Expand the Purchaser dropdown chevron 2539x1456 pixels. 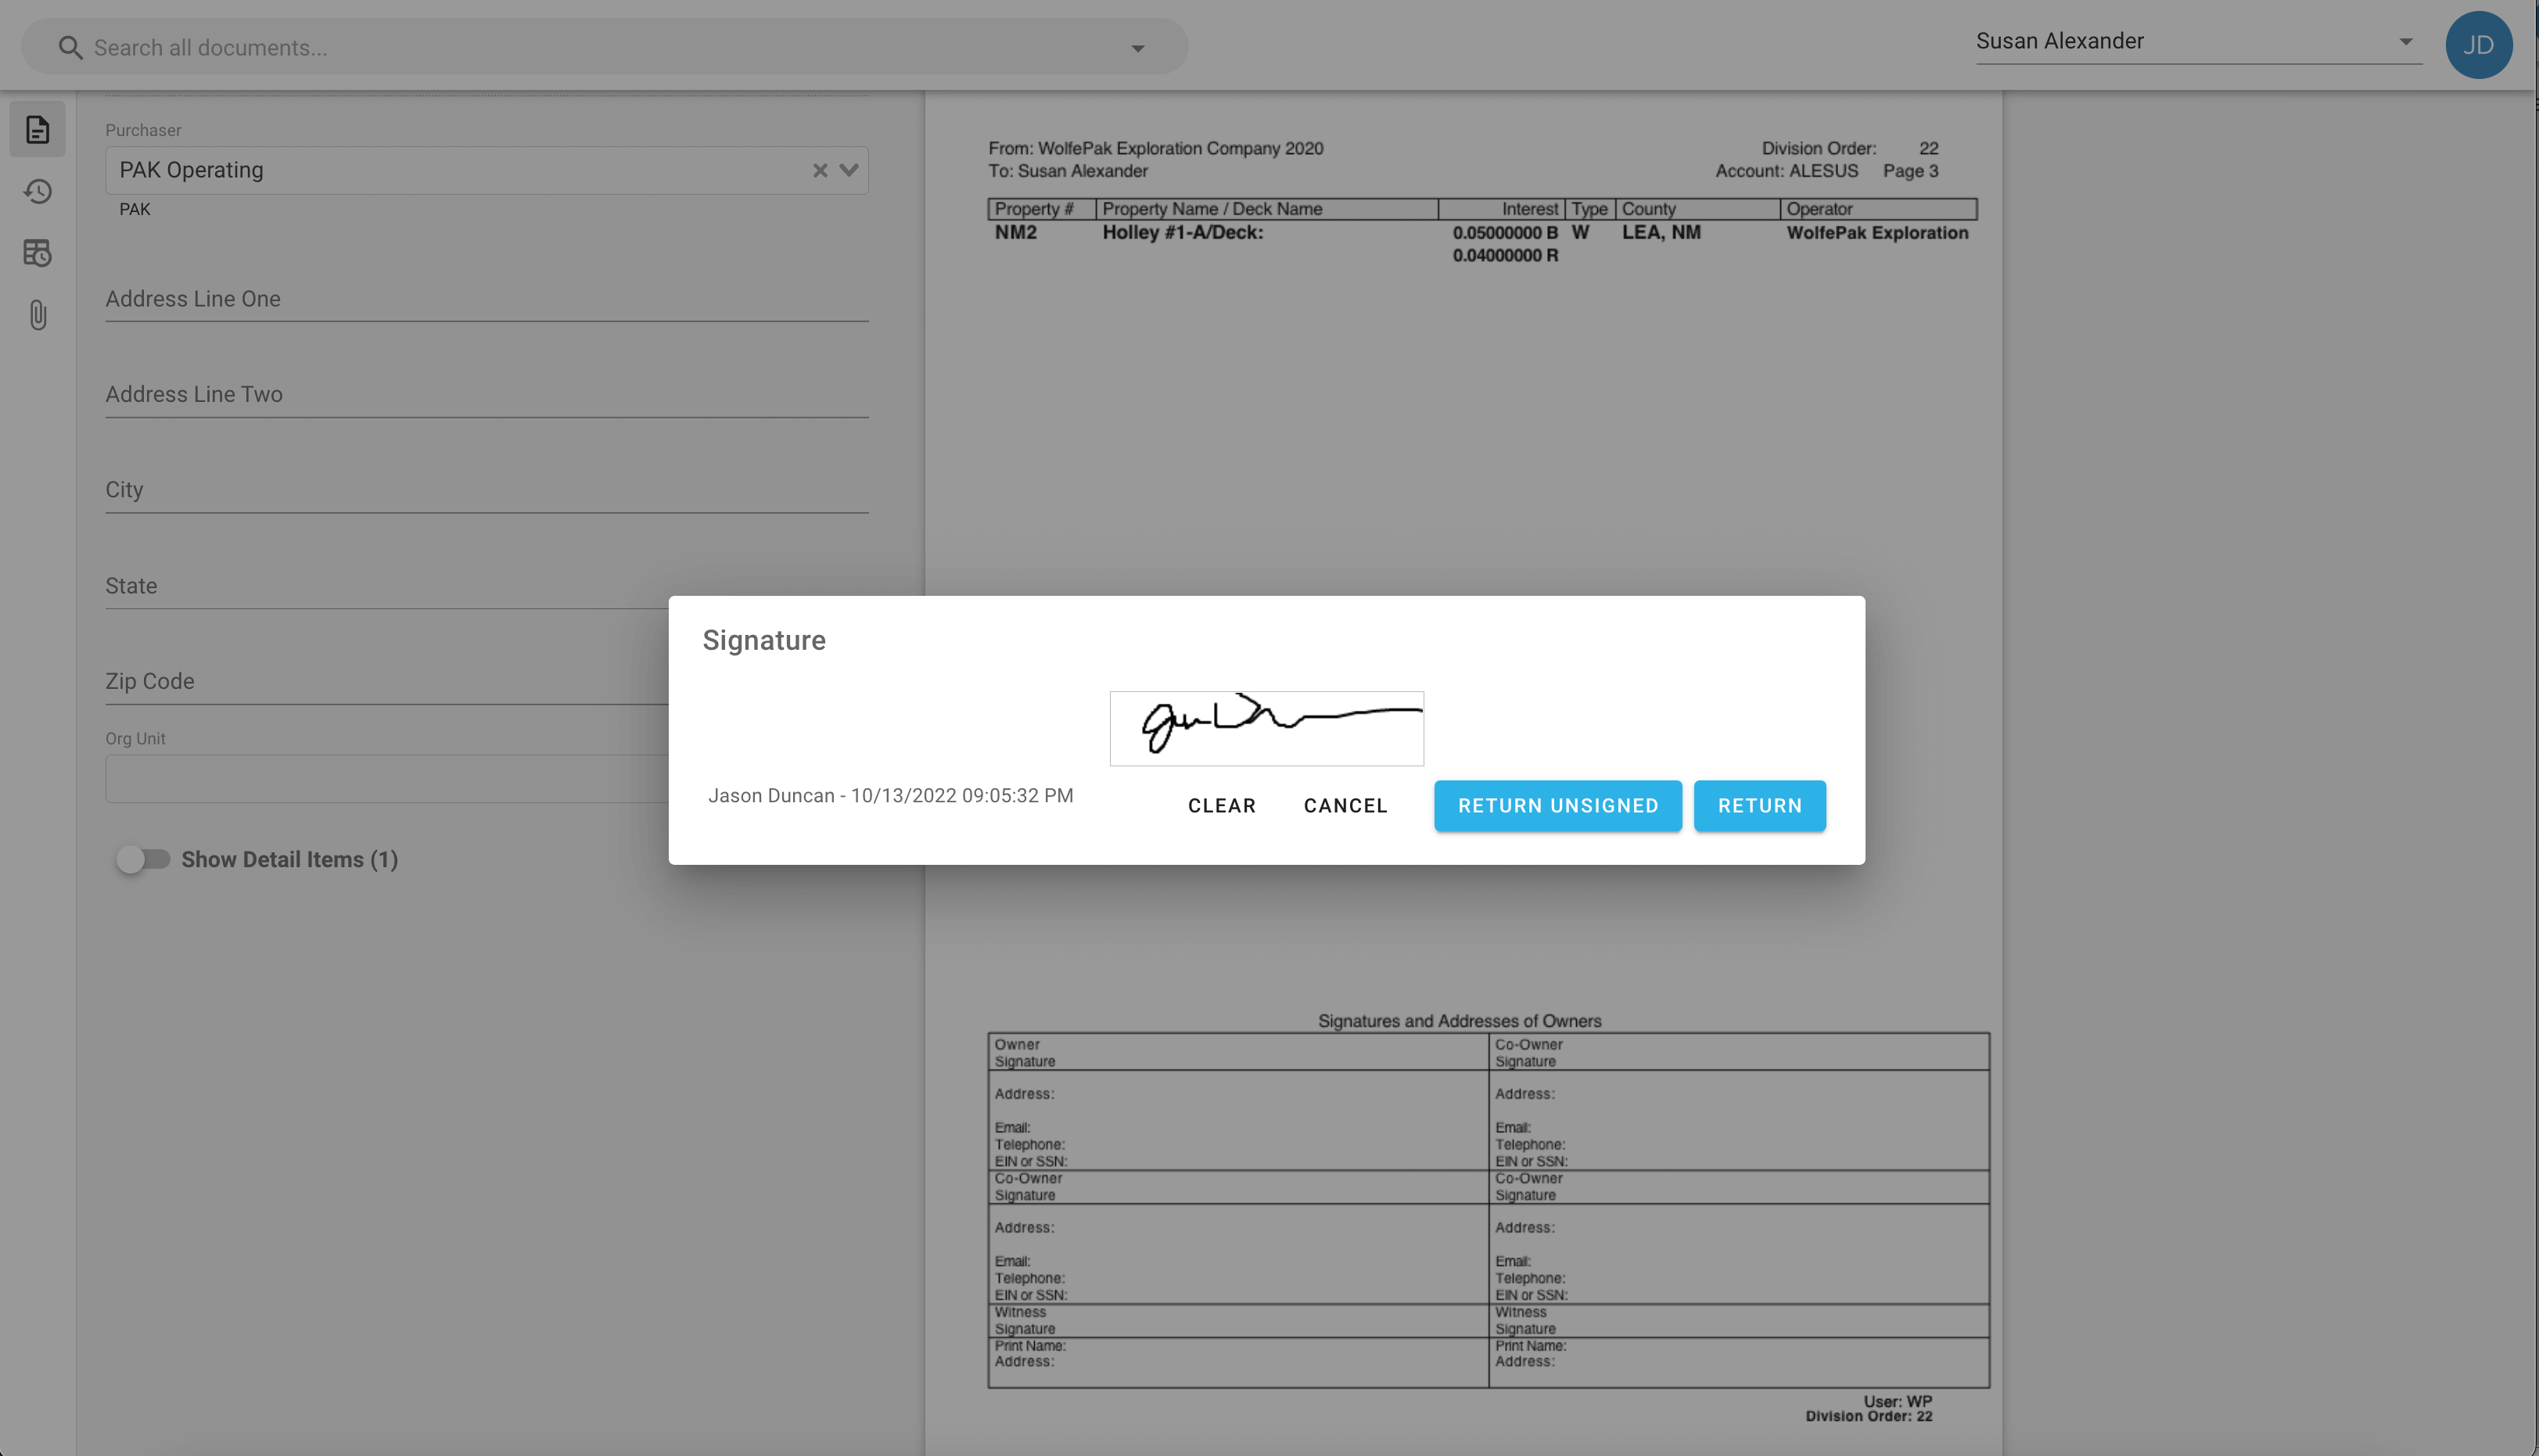tap(849, 170)
